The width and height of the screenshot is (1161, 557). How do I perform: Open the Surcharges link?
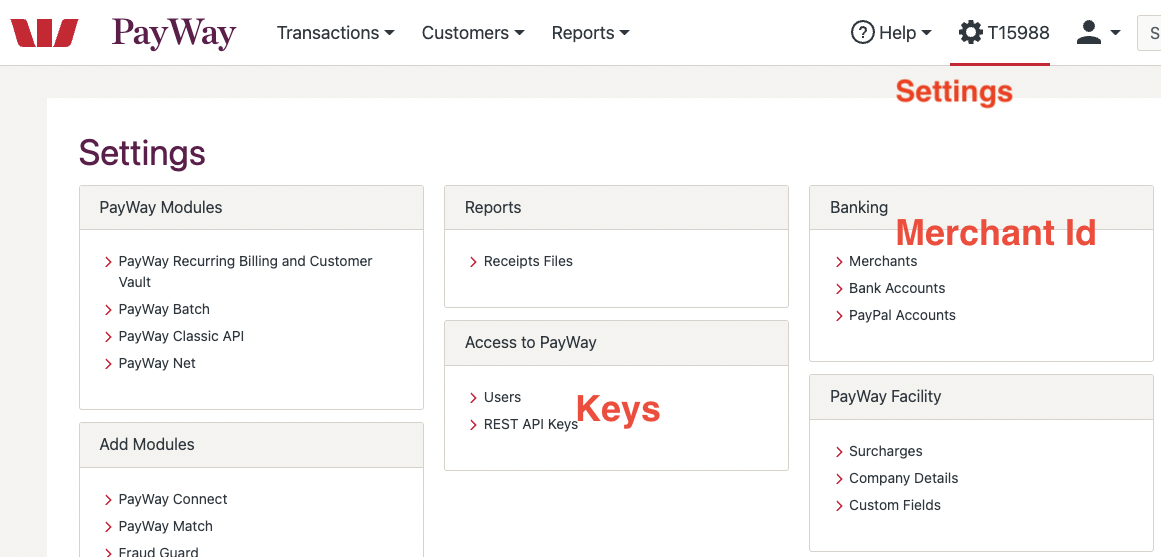coord(886,451)
